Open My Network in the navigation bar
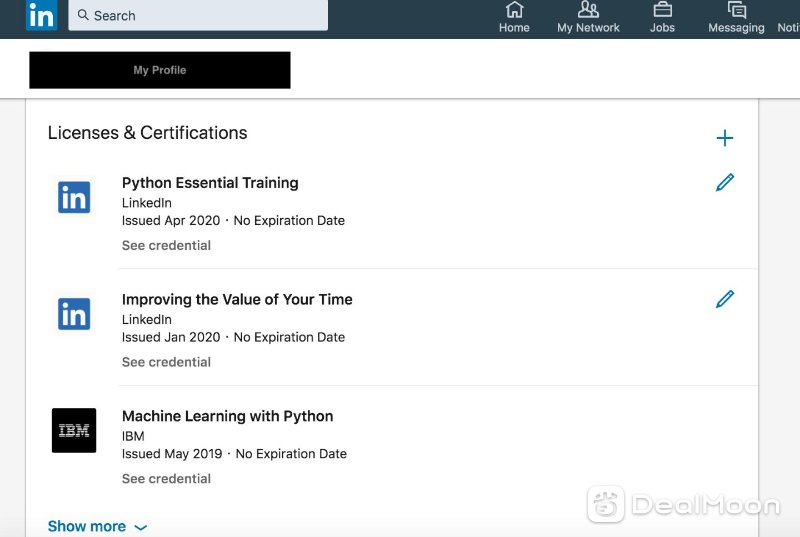The width and height of the screenshot is (800, 537). [x=588, y=17]
